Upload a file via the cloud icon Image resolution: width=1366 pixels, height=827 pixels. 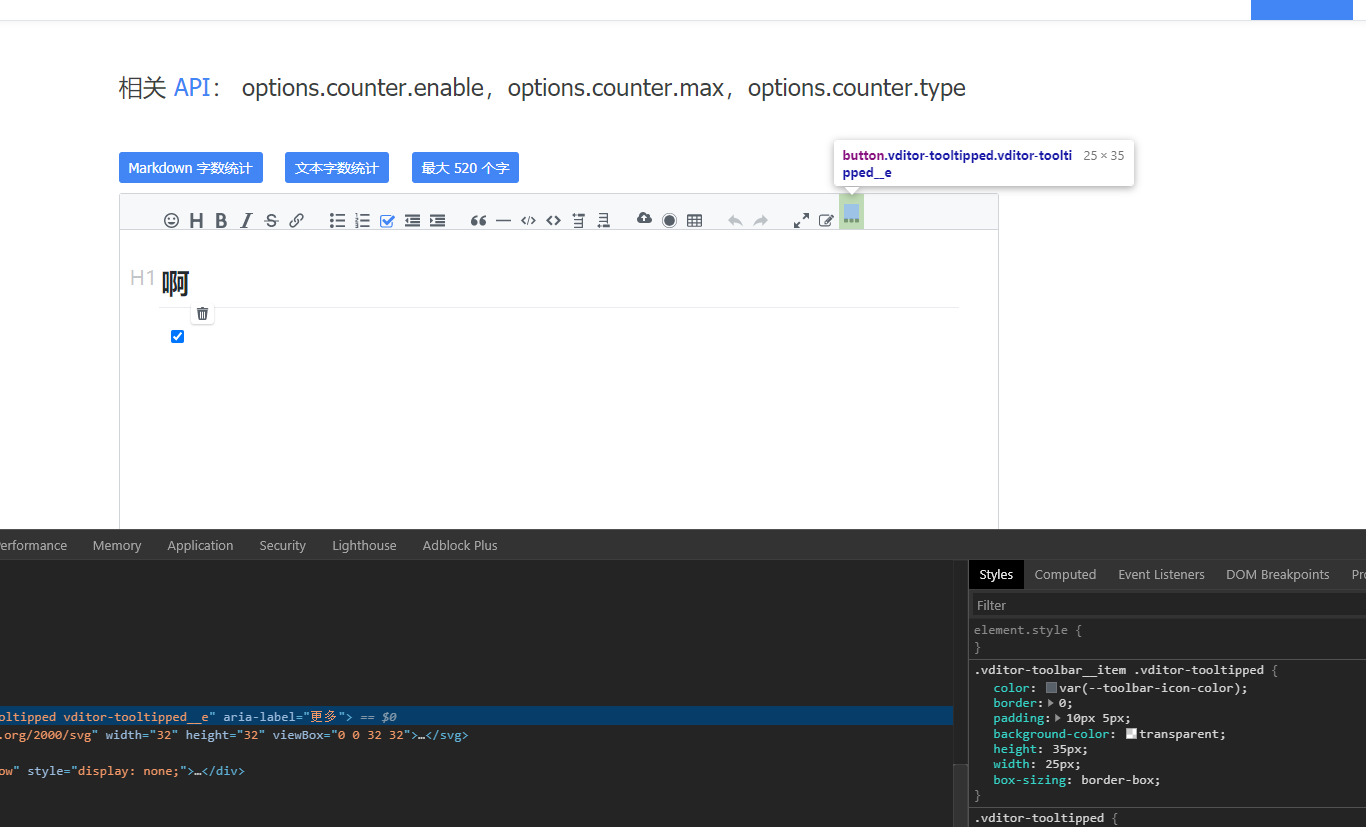point(644,220)
